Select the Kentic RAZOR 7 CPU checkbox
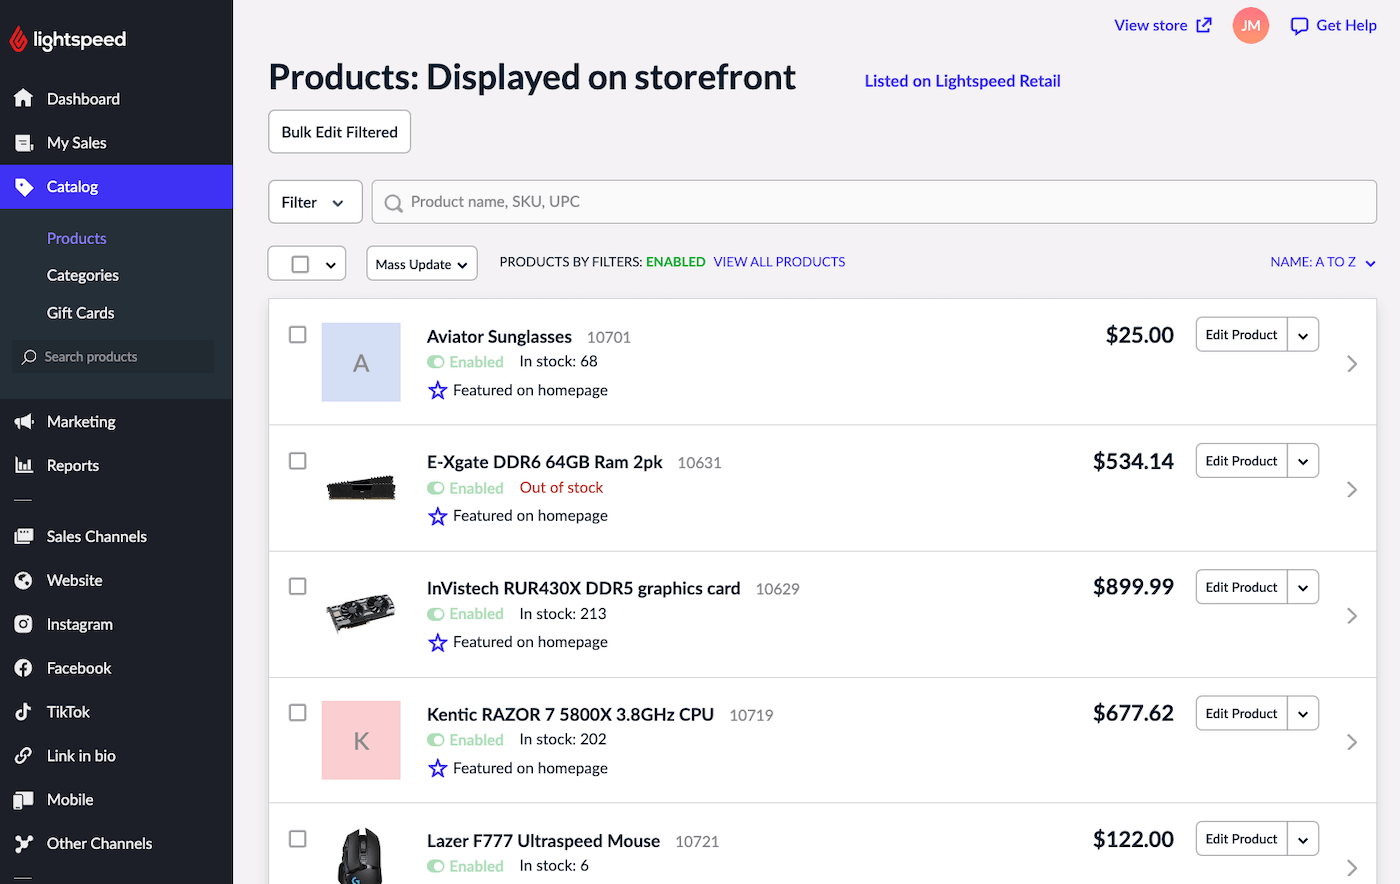This screenshot has width=1400, height=884. (x=298, y=713)
